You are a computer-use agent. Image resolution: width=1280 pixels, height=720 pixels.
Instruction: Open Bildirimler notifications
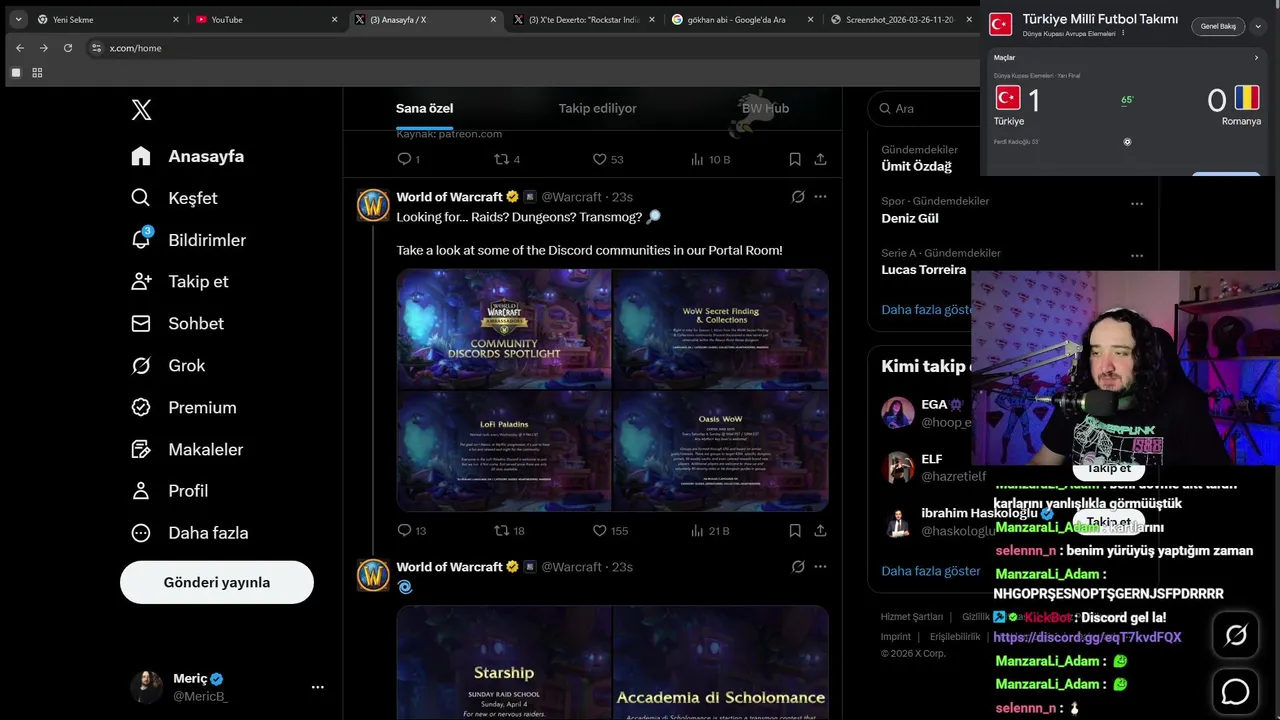point(188,240)
